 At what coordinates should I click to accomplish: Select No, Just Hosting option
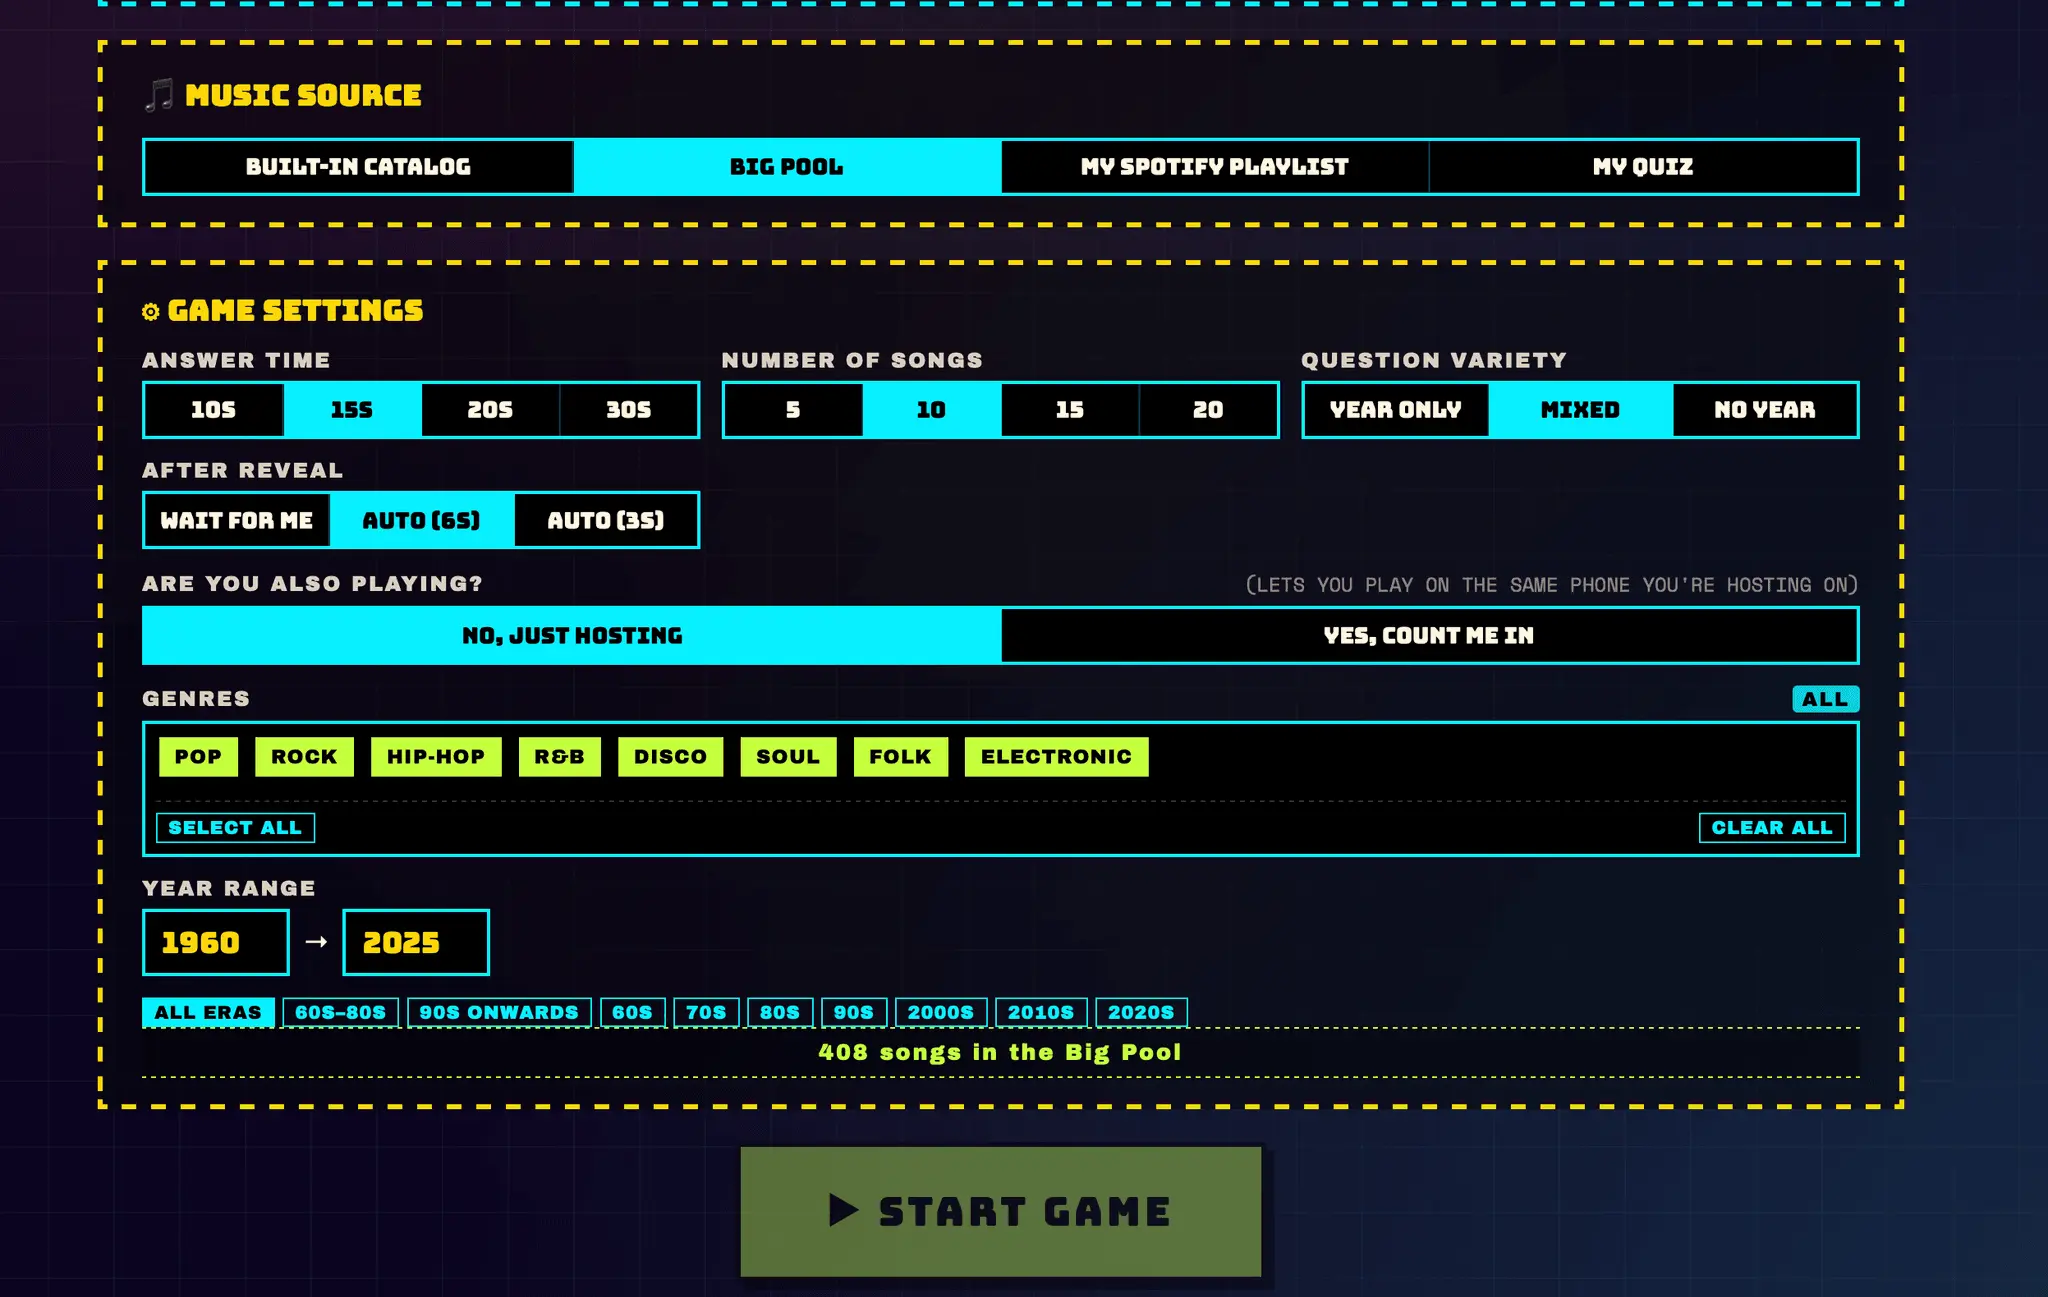click(572, 635)
